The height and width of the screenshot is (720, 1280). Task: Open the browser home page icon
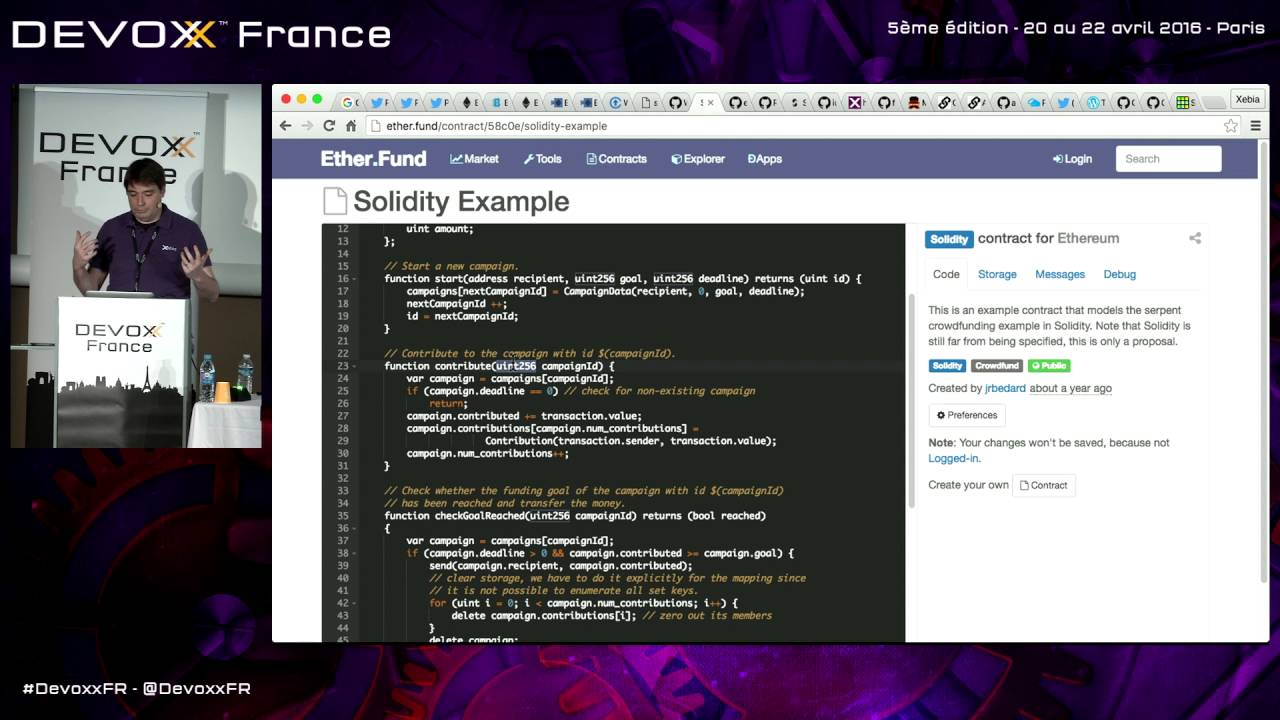pyautogui.click(x=351, y=126)
